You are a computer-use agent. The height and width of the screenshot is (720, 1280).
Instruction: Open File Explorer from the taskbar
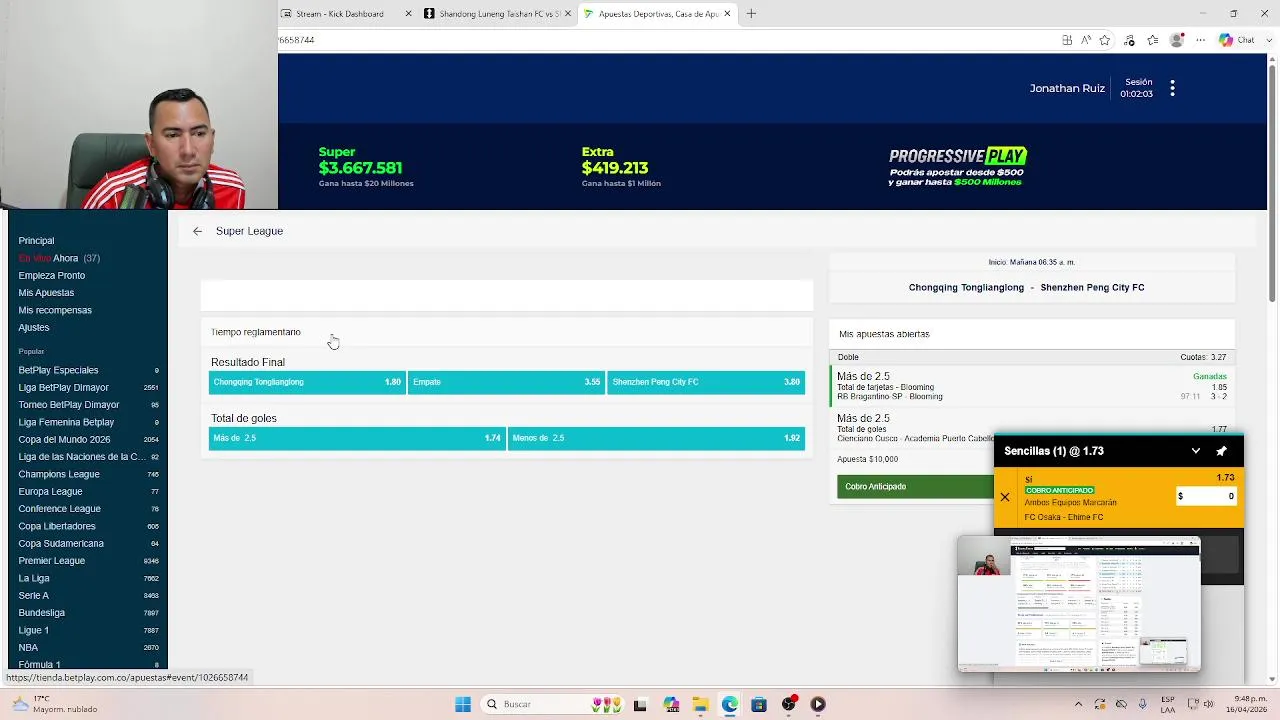pos(700,704)
